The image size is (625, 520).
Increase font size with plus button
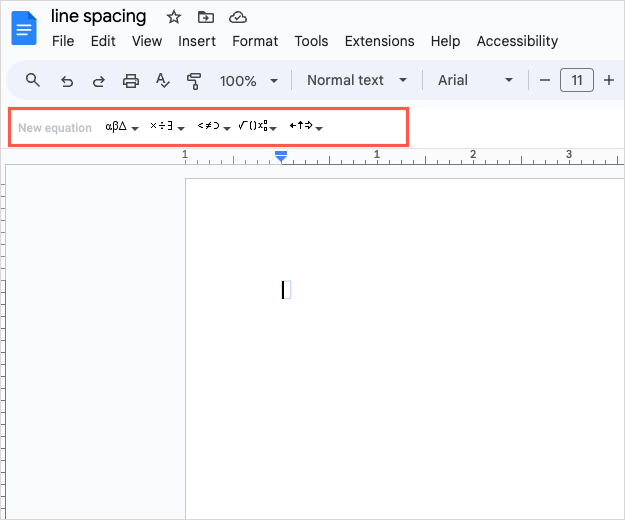[609, 80]
